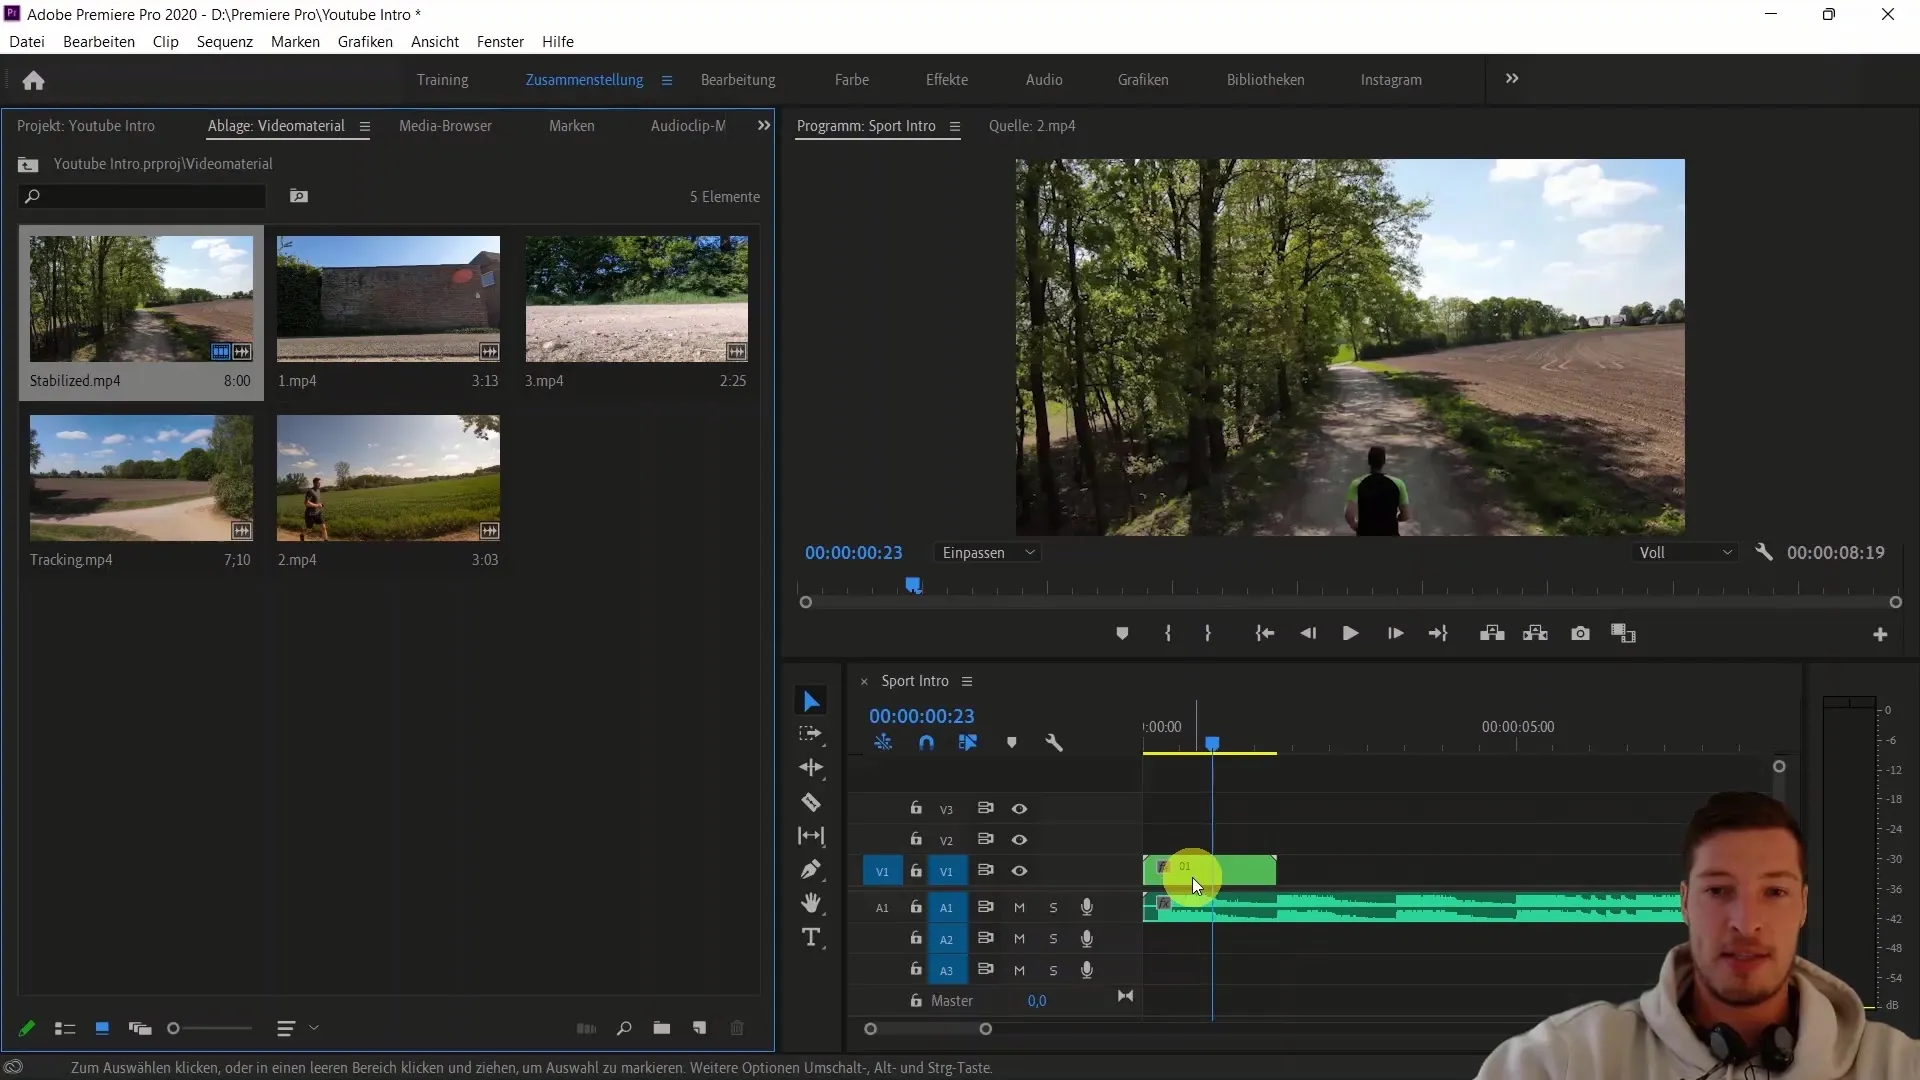
Task: Switch to list view in project panel
Action: (x=65, y=1028)
